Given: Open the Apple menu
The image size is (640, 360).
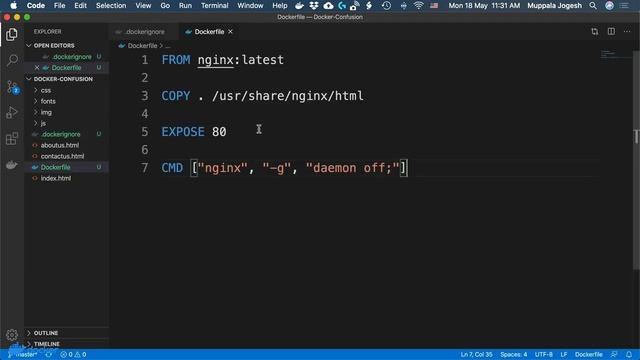Looking at the screenshot, I should [13, 6].
